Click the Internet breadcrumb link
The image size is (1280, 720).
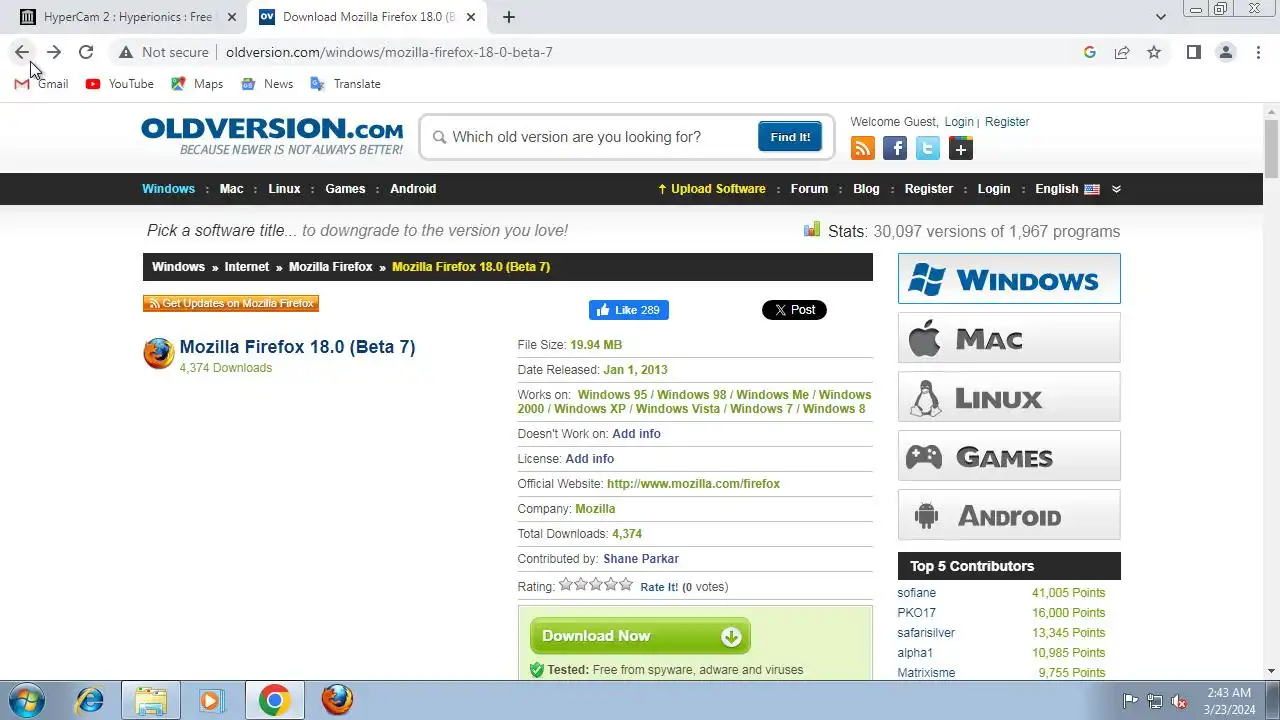point(246,267)
